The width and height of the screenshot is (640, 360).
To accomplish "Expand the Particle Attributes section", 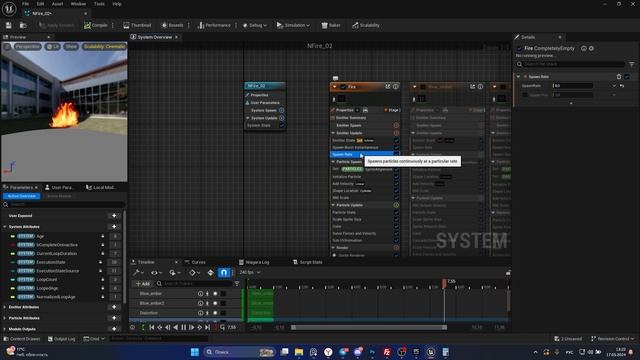I will click(5, 318).
